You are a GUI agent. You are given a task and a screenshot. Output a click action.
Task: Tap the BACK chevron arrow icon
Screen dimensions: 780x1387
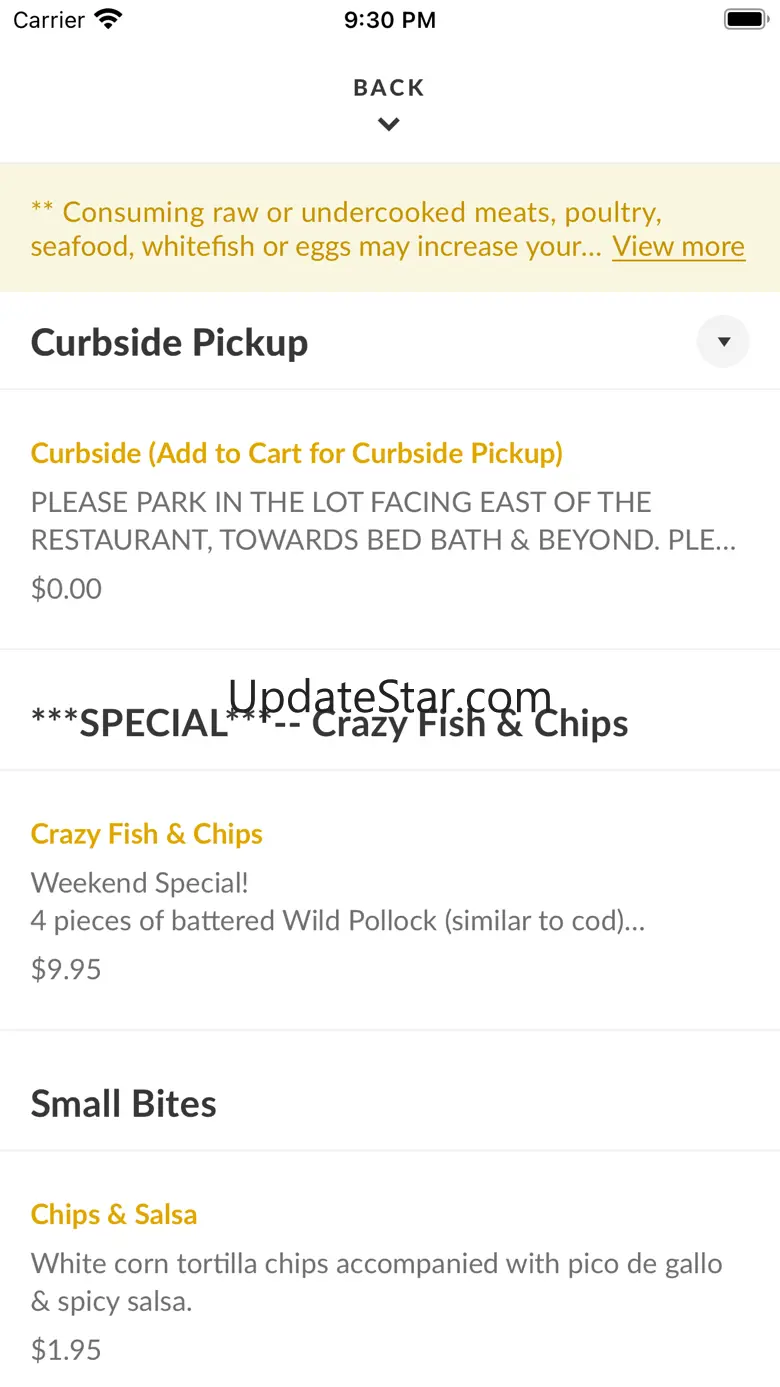(x=389, y=125)
